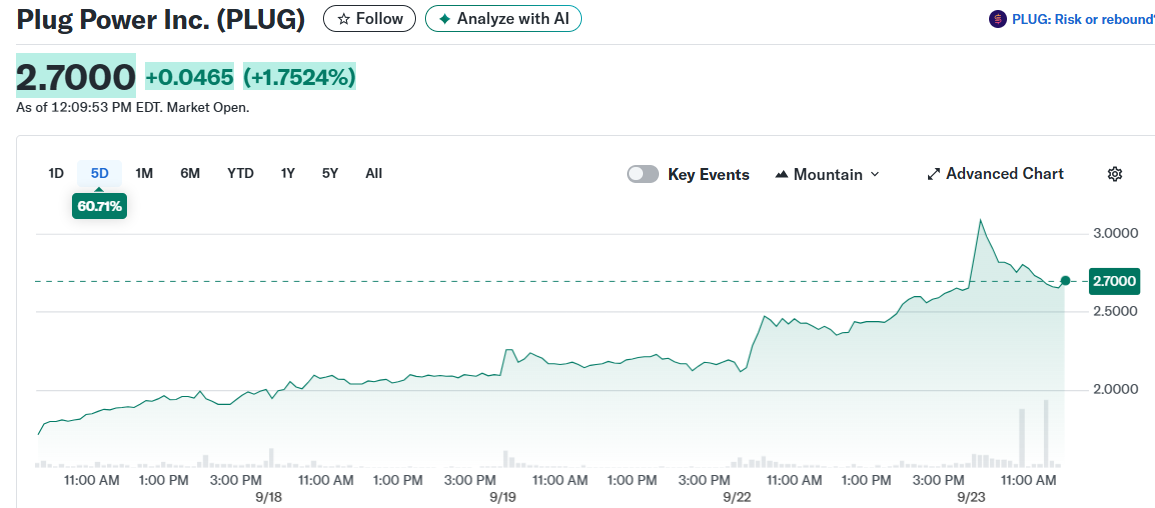Image resolution: width=1155 pixels, height=508 pixels.
Task: Toggle the Key Events switch
Action: click(x=643, y=174)
